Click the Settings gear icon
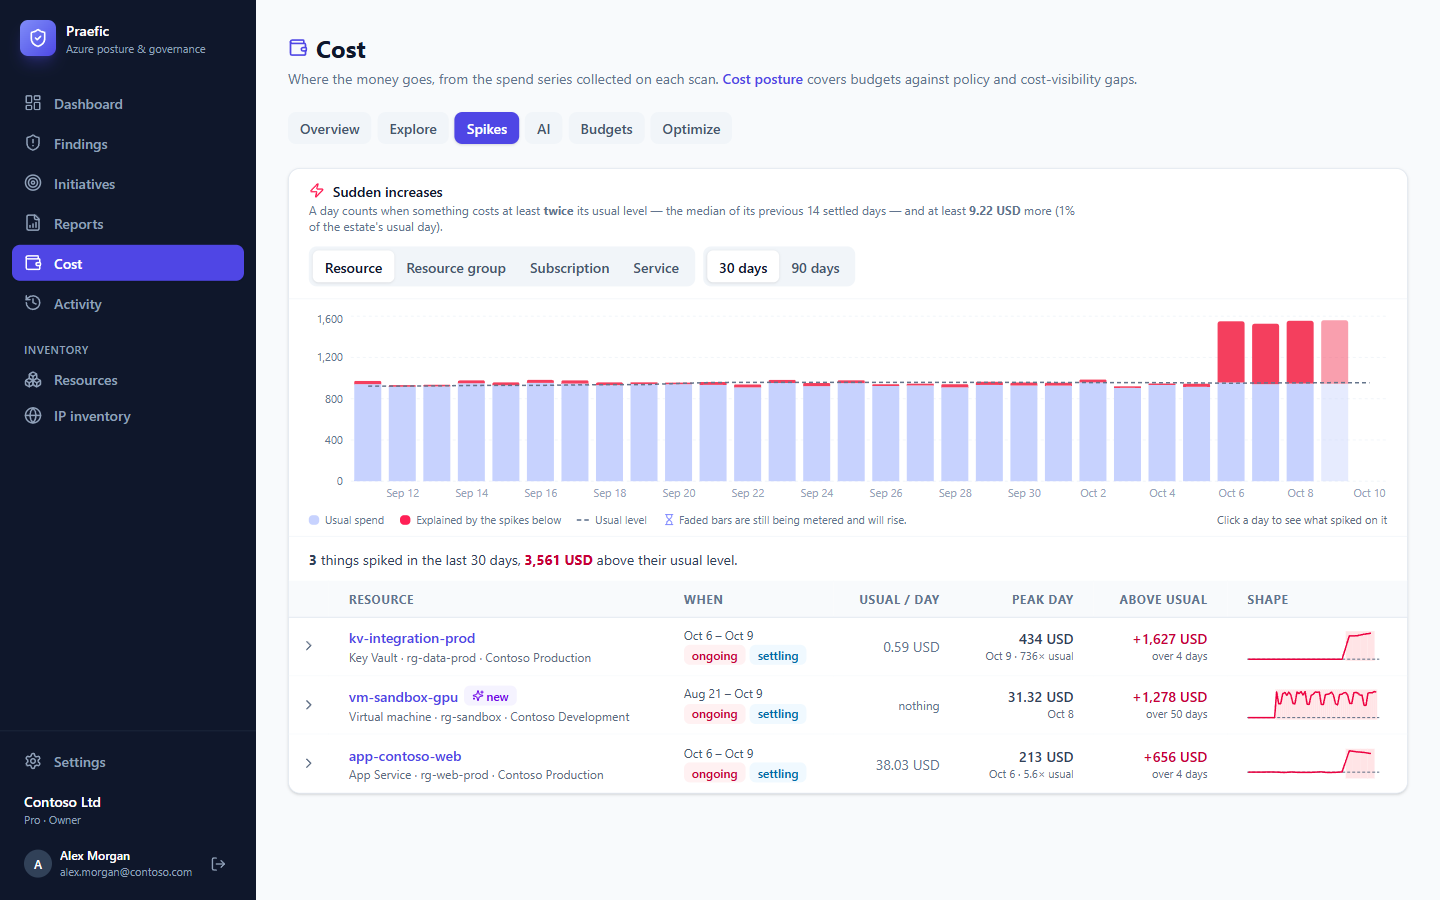Screen dimensions: 1440x900 33,761
